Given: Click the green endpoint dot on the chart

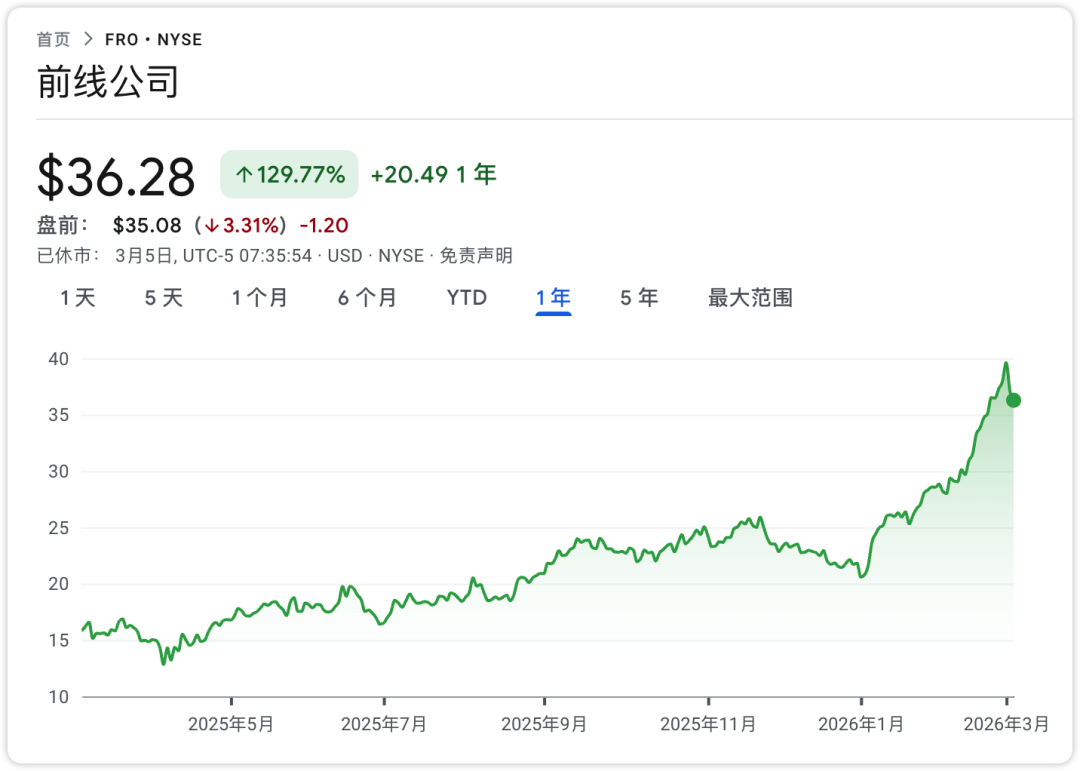Looking at the screenshot, I should pos(1013,400).
